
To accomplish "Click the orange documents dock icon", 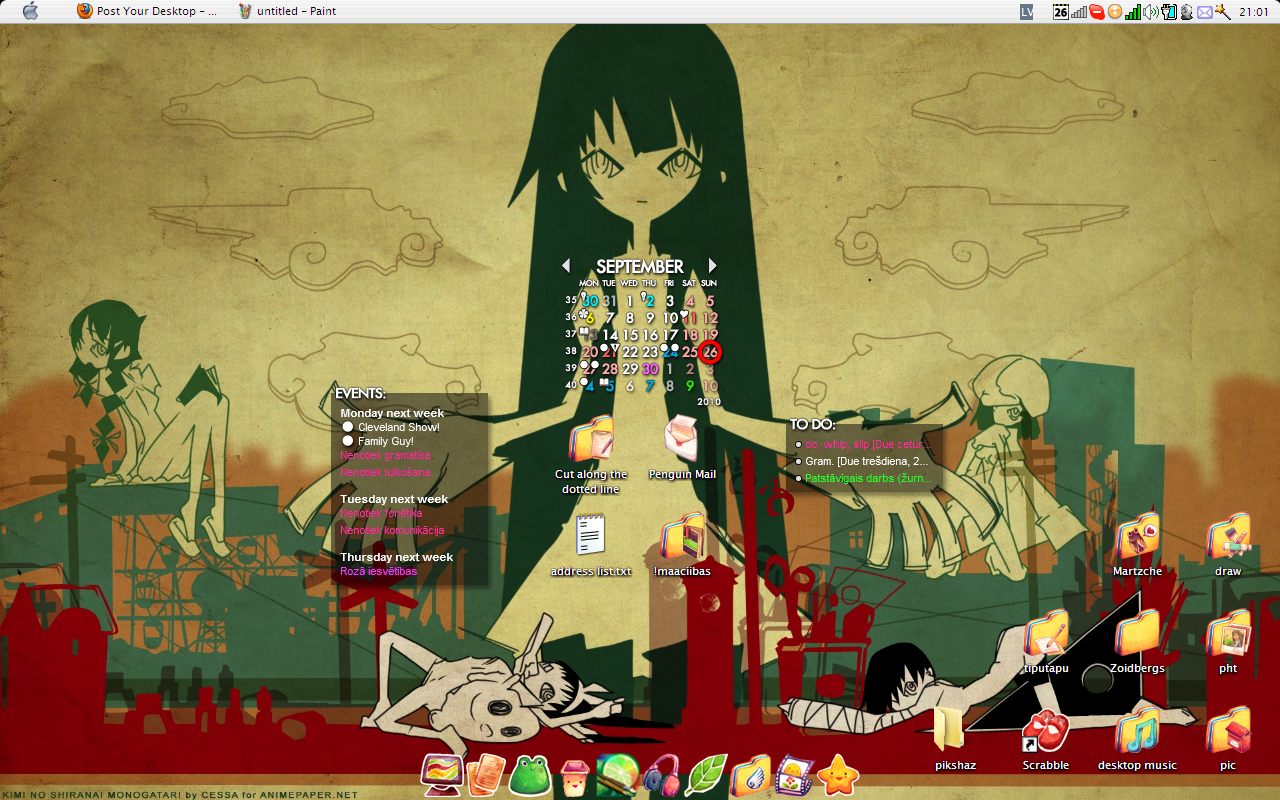I will 485,775.
